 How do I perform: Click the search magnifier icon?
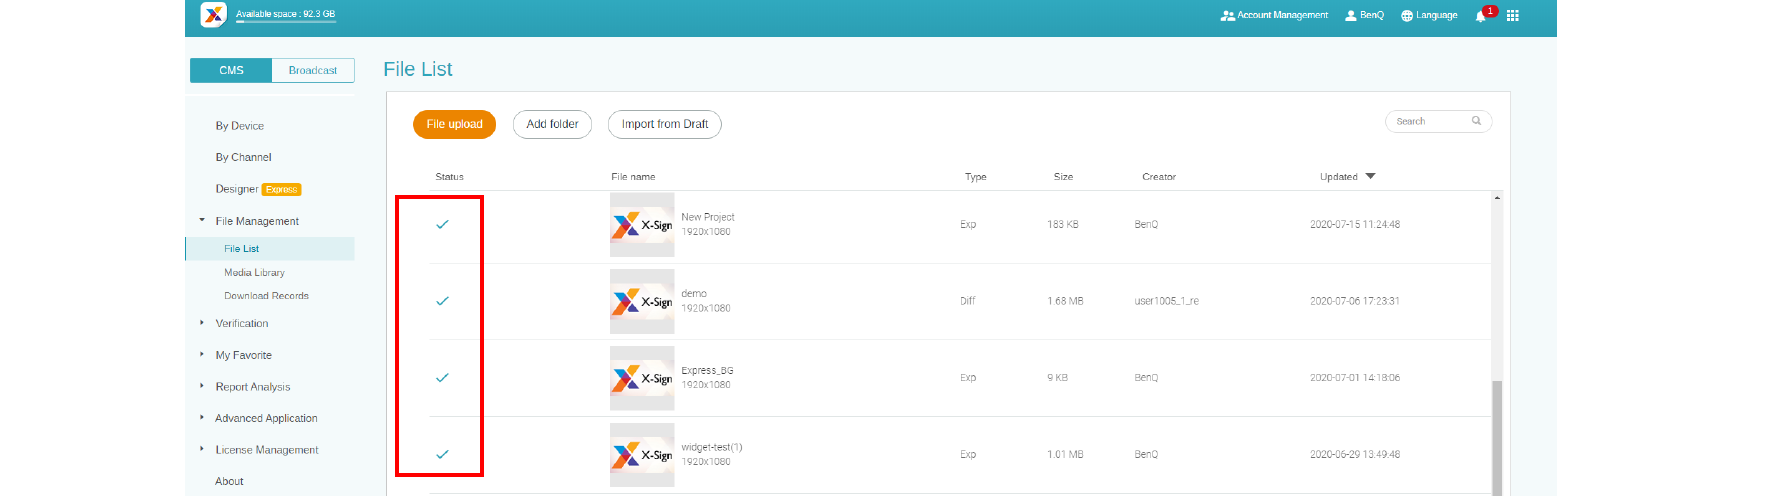[1476, 121]
